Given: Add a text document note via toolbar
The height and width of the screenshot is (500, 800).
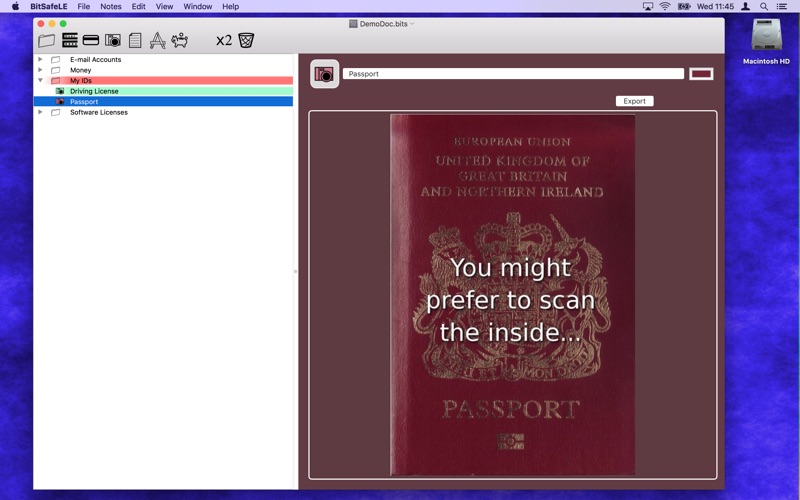Looking at the screenshot, I should (135, 40).
